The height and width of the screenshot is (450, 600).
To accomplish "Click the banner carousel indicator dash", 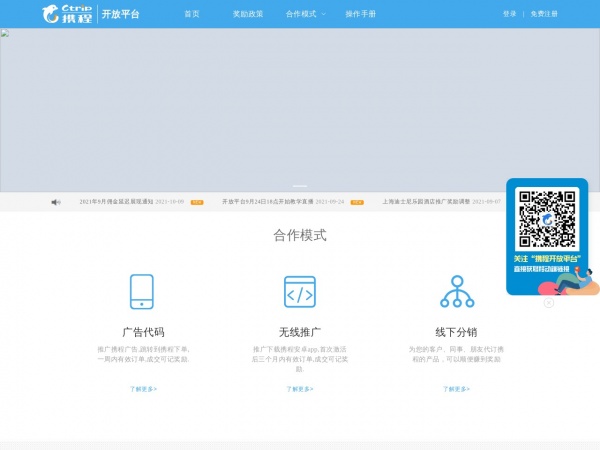I will coord(300,186).
